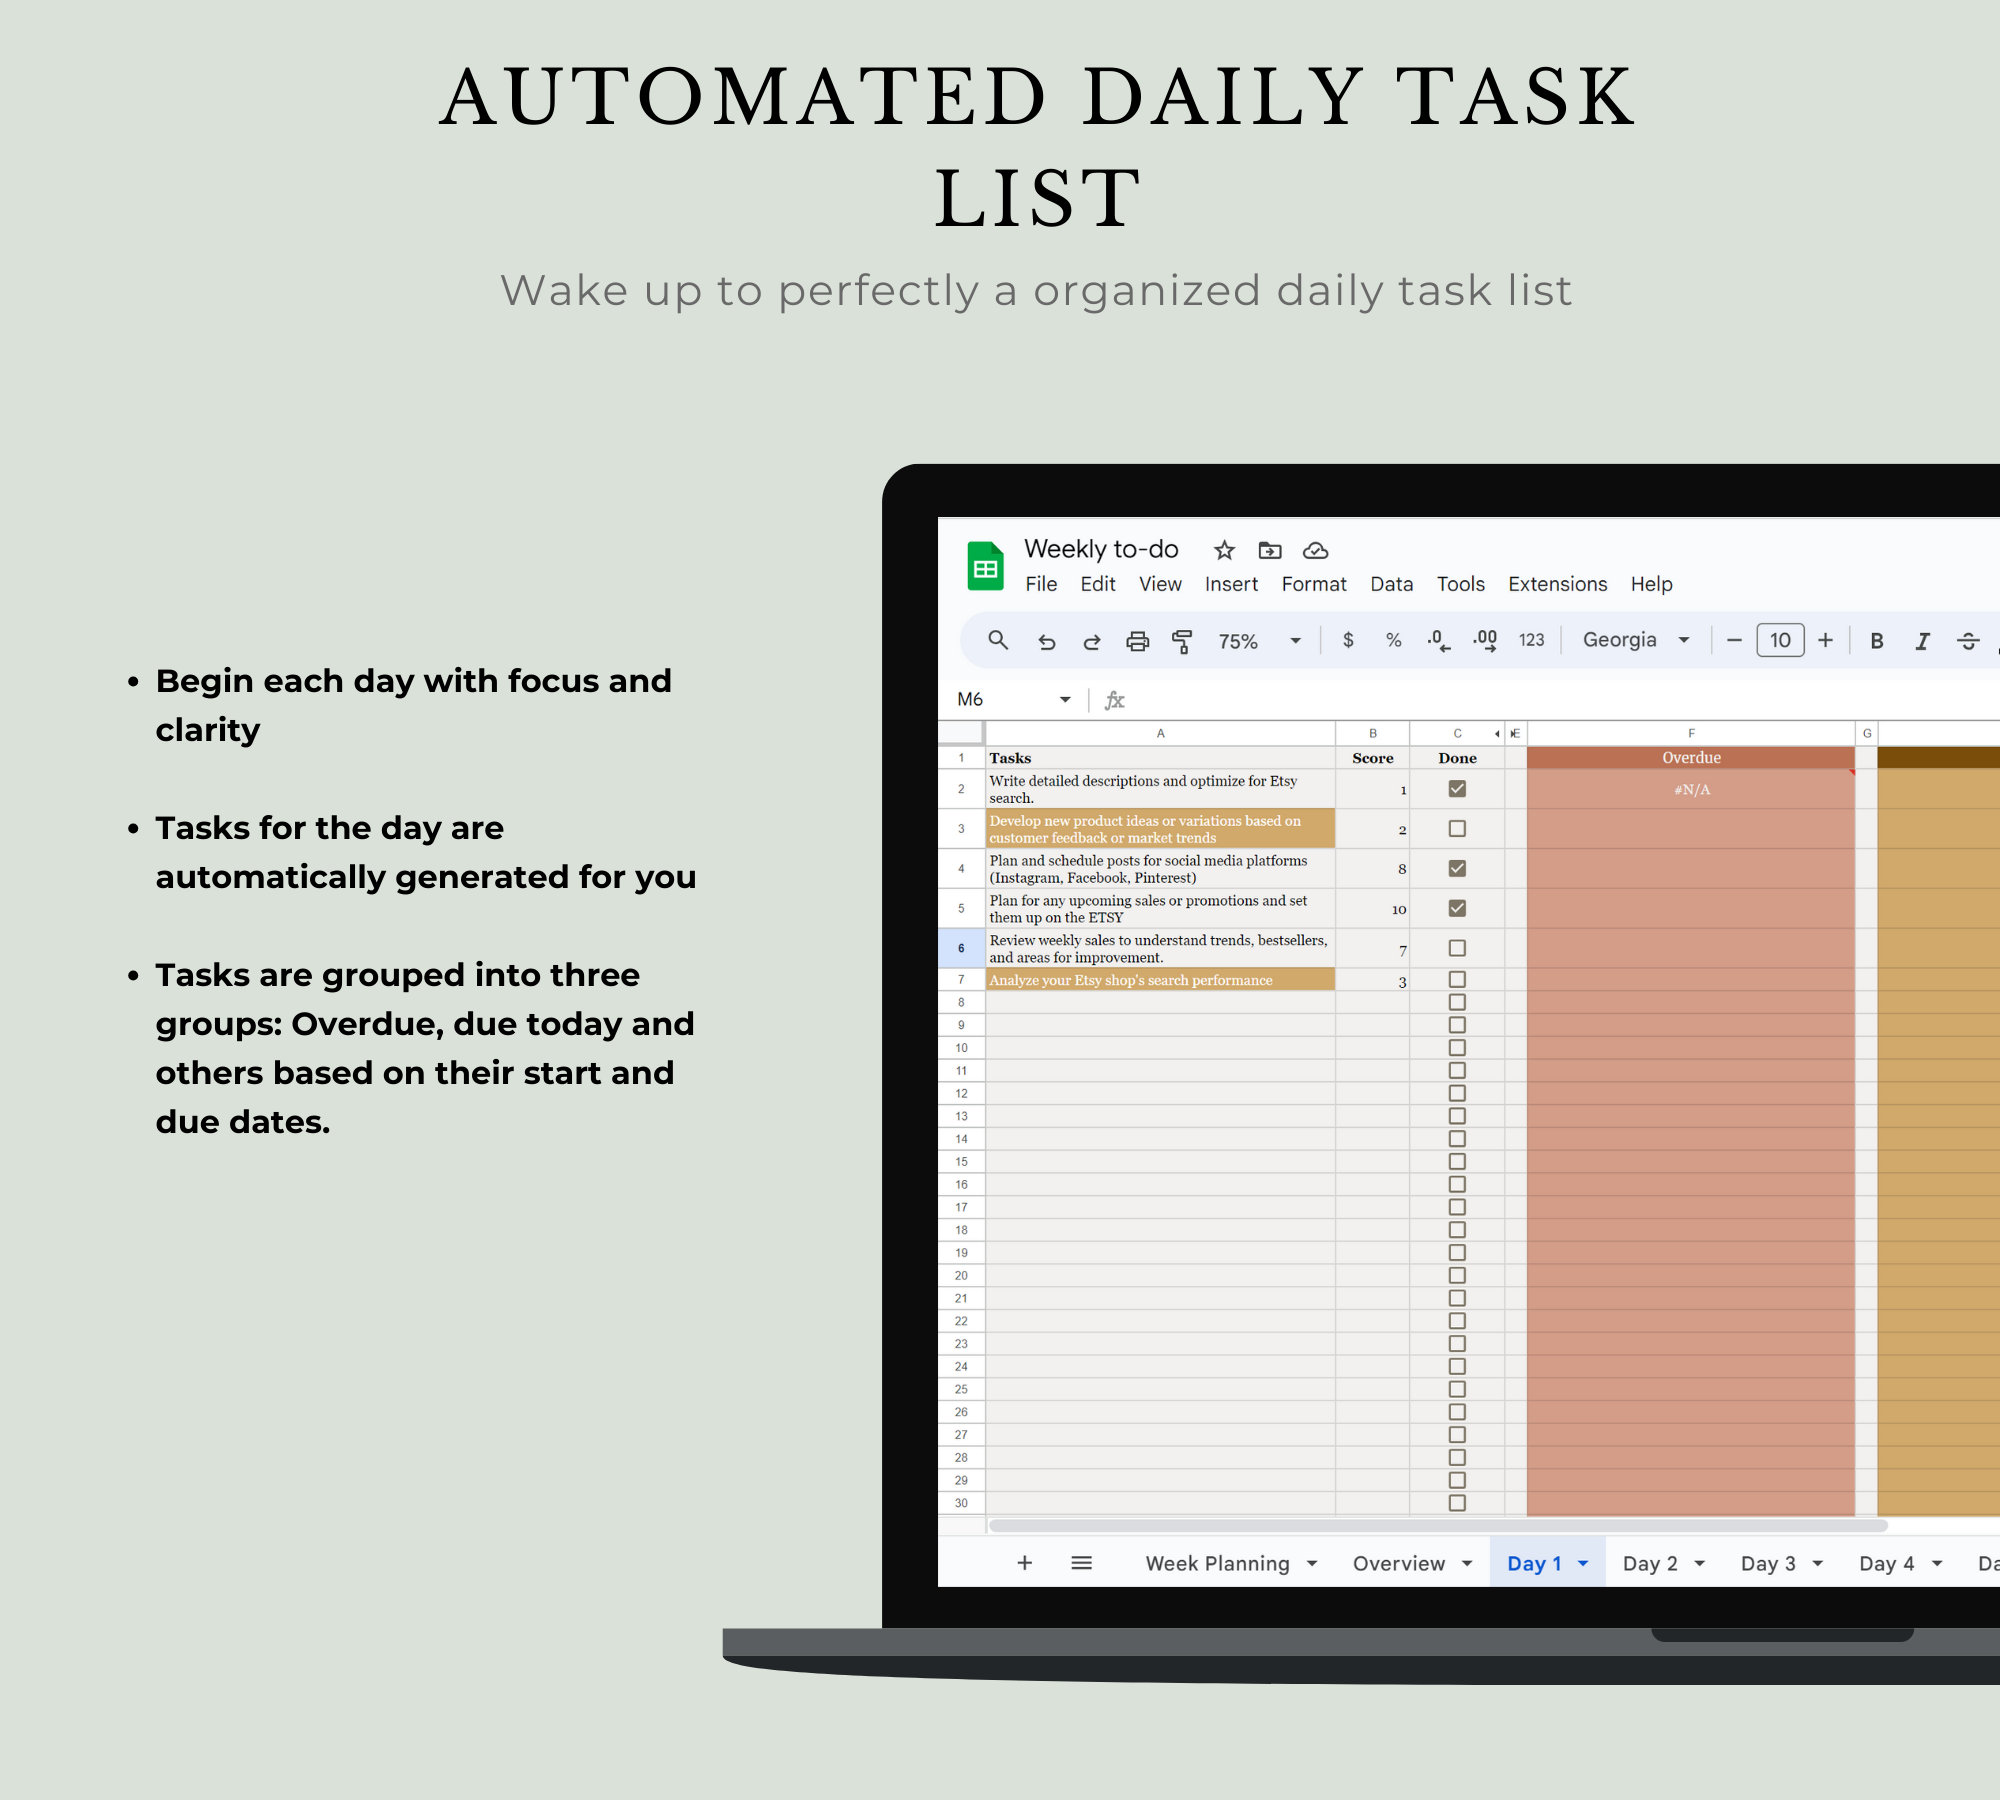This screenshot has width=2000, height=1800.
Task: Format selection as percent
Action: pyautogui.click(x=1392, y=640)
